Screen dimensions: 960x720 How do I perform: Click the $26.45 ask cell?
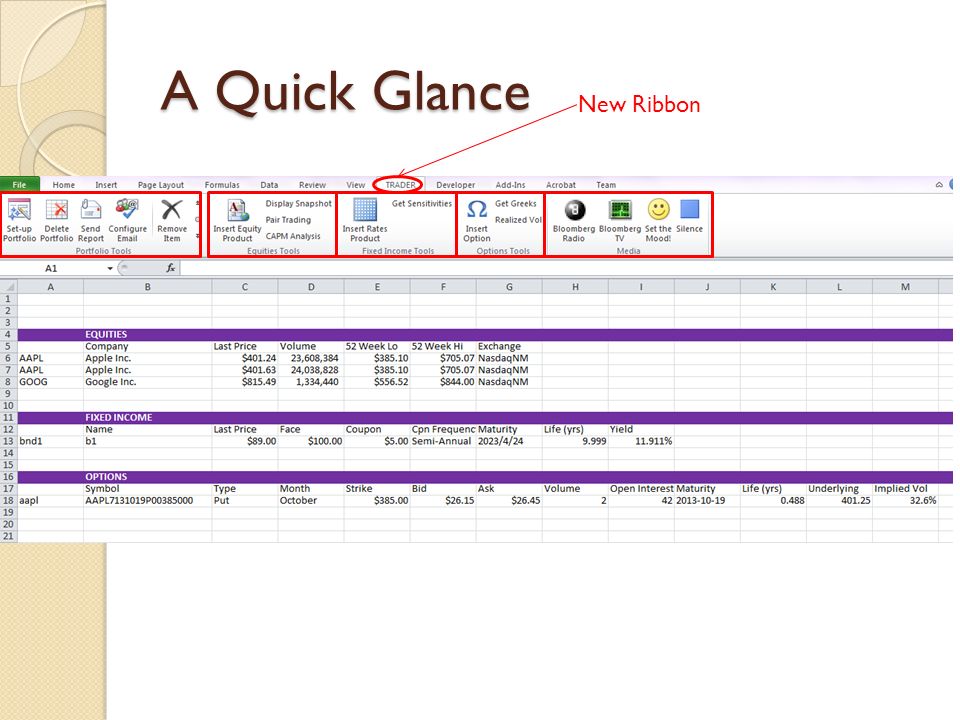509,500
